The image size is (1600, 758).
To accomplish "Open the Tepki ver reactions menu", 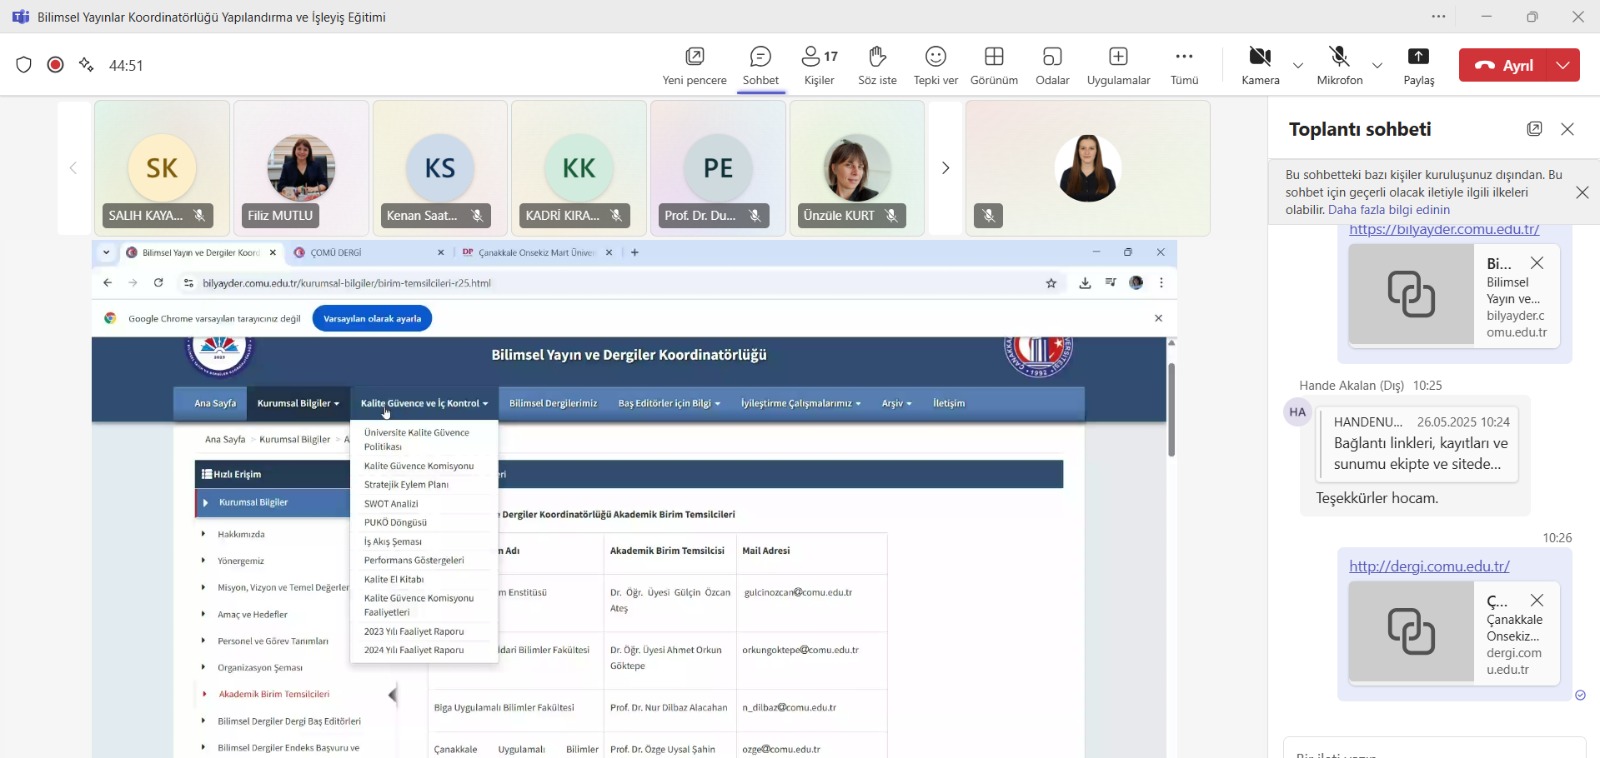I will click(935, 65).
